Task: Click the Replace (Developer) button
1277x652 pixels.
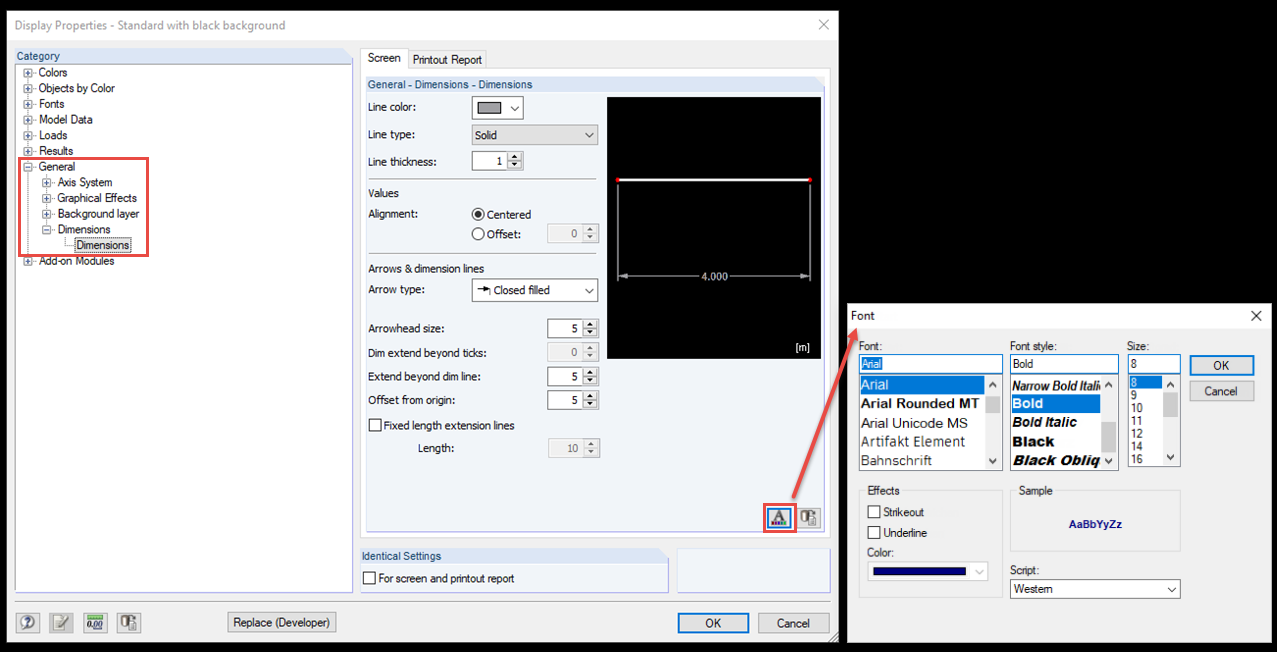Action: coord(281,622)
